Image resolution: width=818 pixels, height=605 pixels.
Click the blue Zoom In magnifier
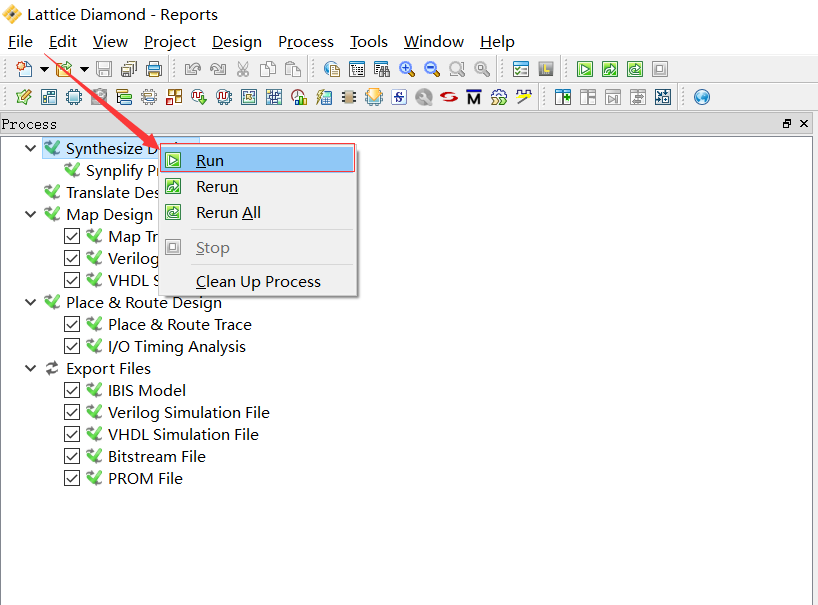407,69
